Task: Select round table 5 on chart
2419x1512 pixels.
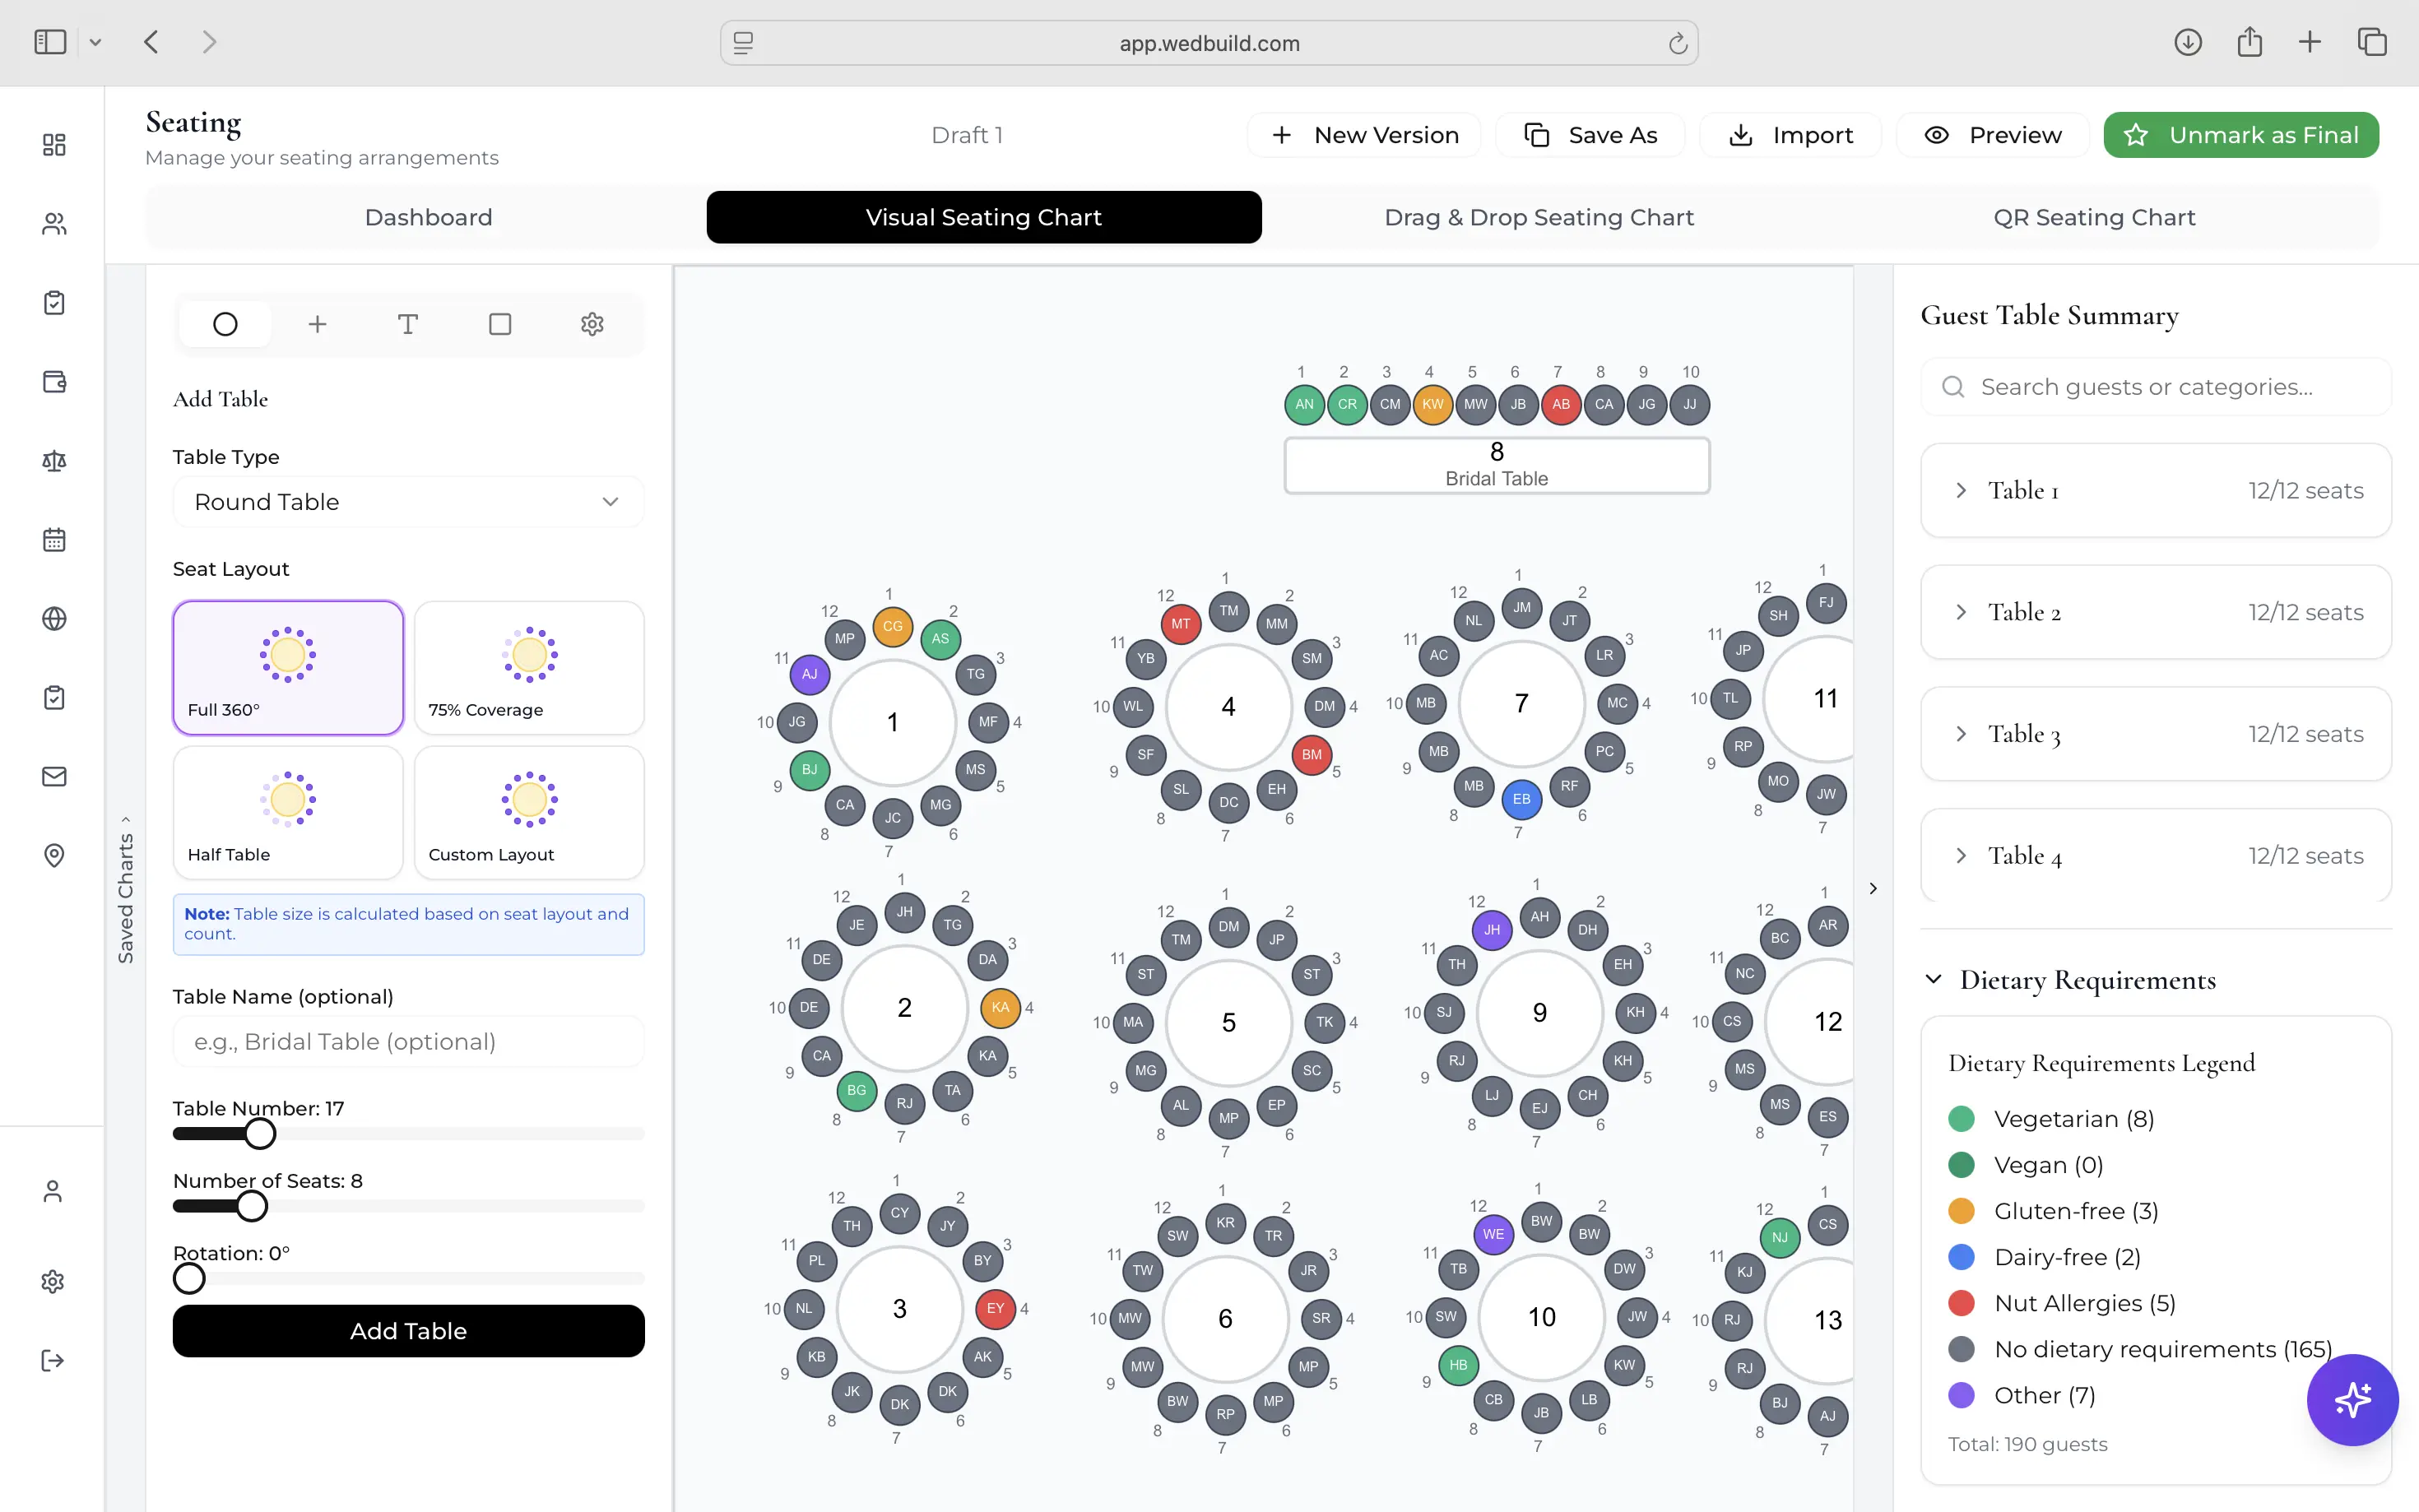Action: (1229, 1022)
